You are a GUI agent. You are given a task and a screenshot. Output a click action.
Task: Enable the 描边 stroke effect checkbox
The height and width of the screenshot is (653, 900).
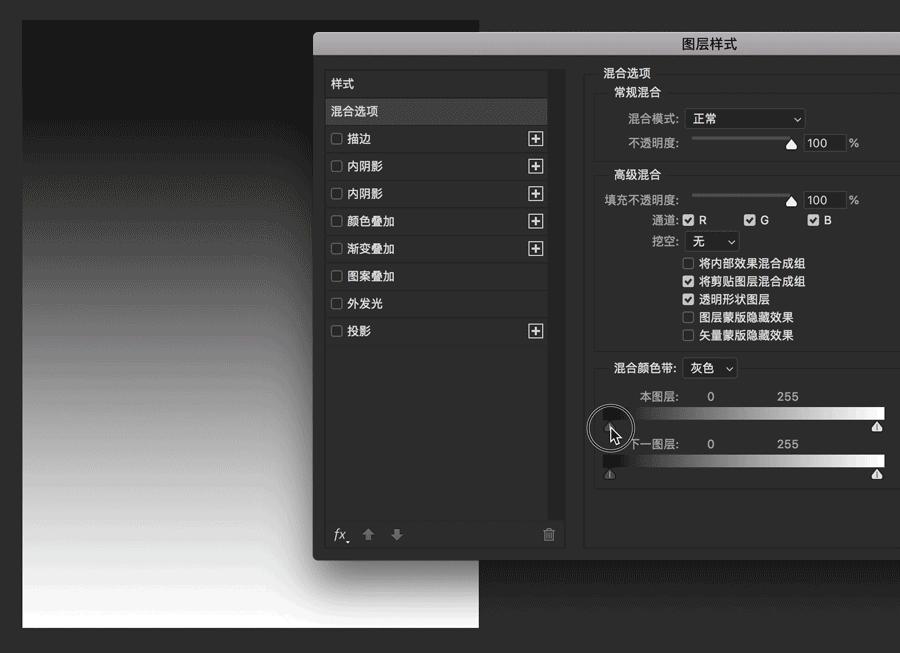[x=335, y=139]
